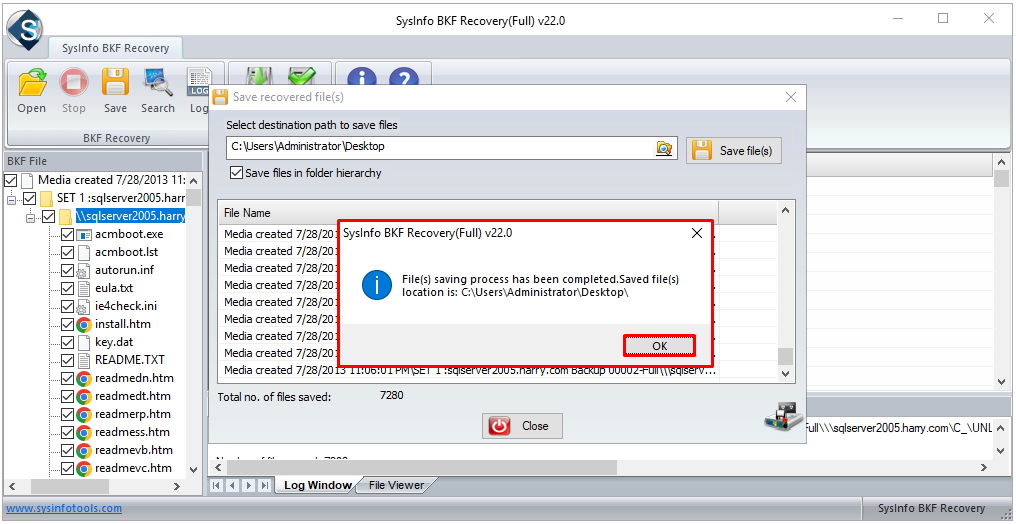Click the Save floppy toolbar icon

click(115, 83)
